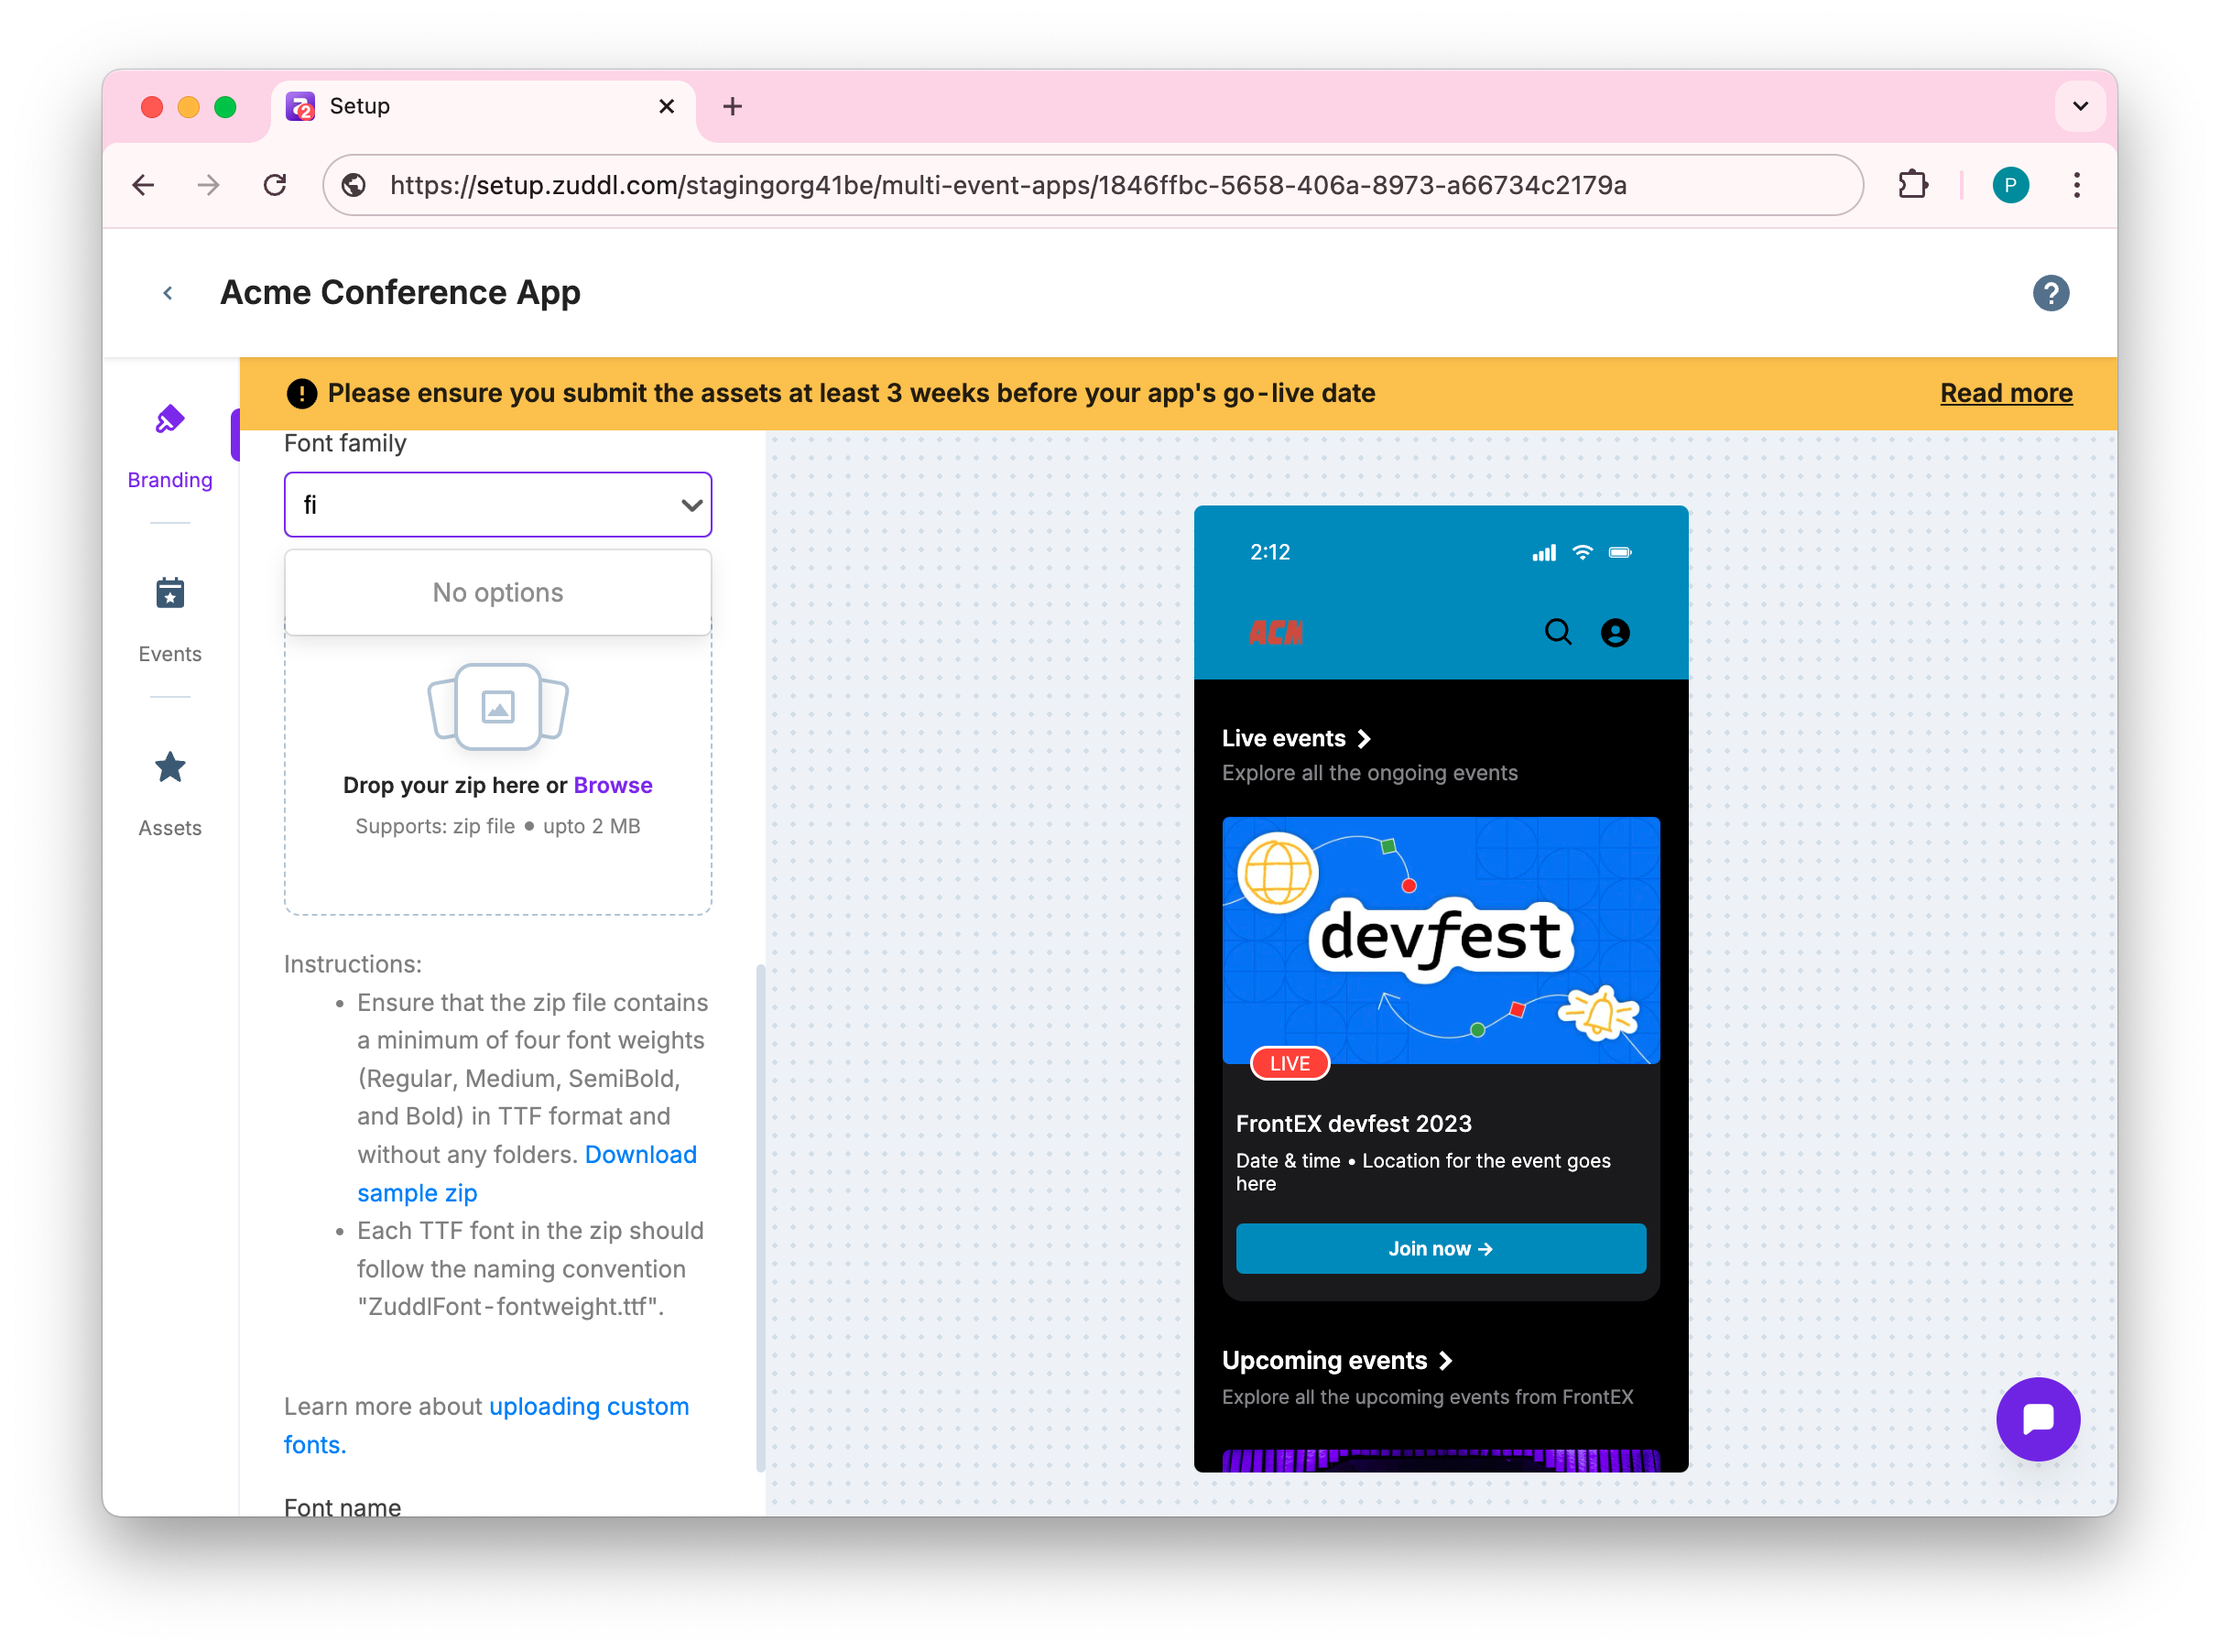
Task: Open the Assets star icon in sidebar
Action: (x=170, y=767)
